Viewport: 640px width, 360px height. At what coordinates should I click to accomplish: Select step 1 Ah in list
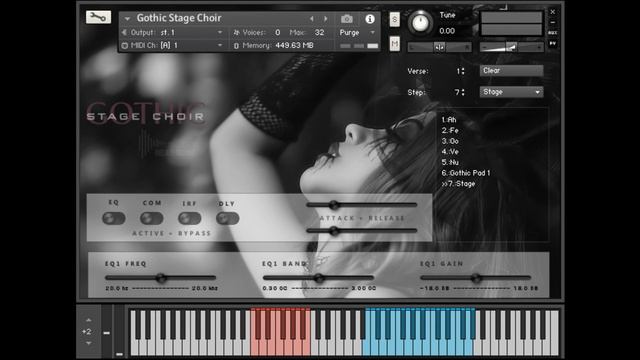coord(449,120)
